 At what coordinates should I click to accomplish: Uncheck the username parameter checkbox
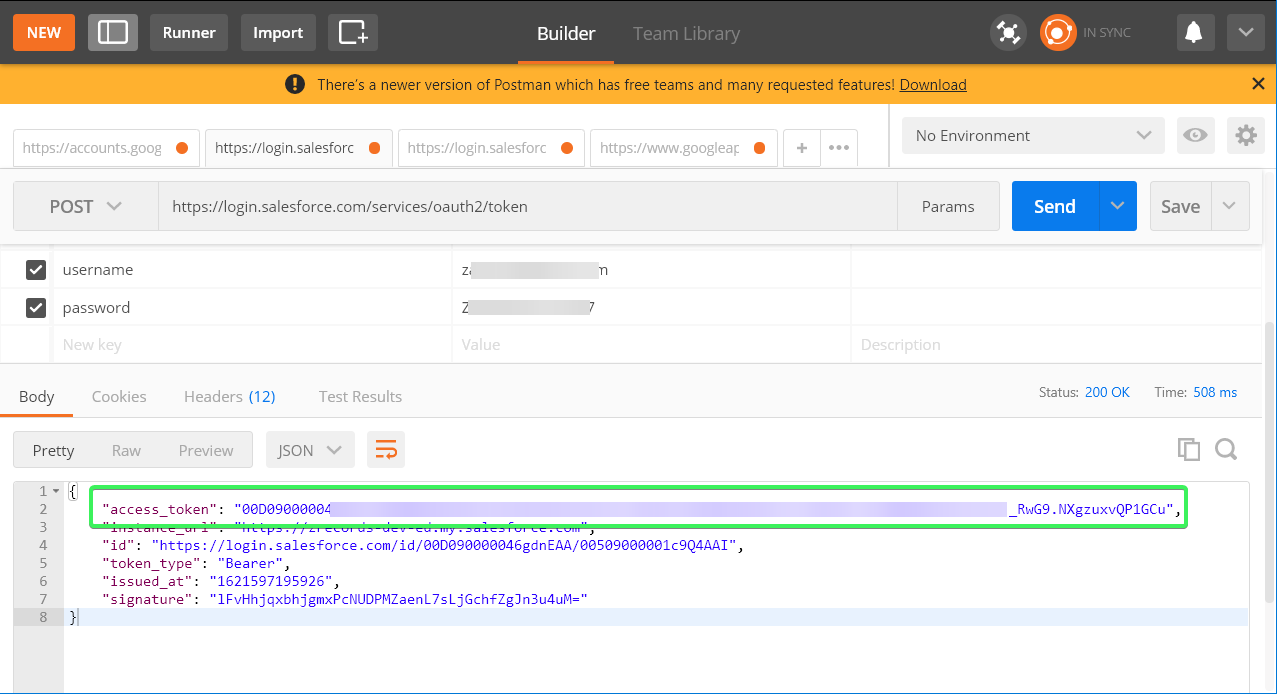click(36, 270)
